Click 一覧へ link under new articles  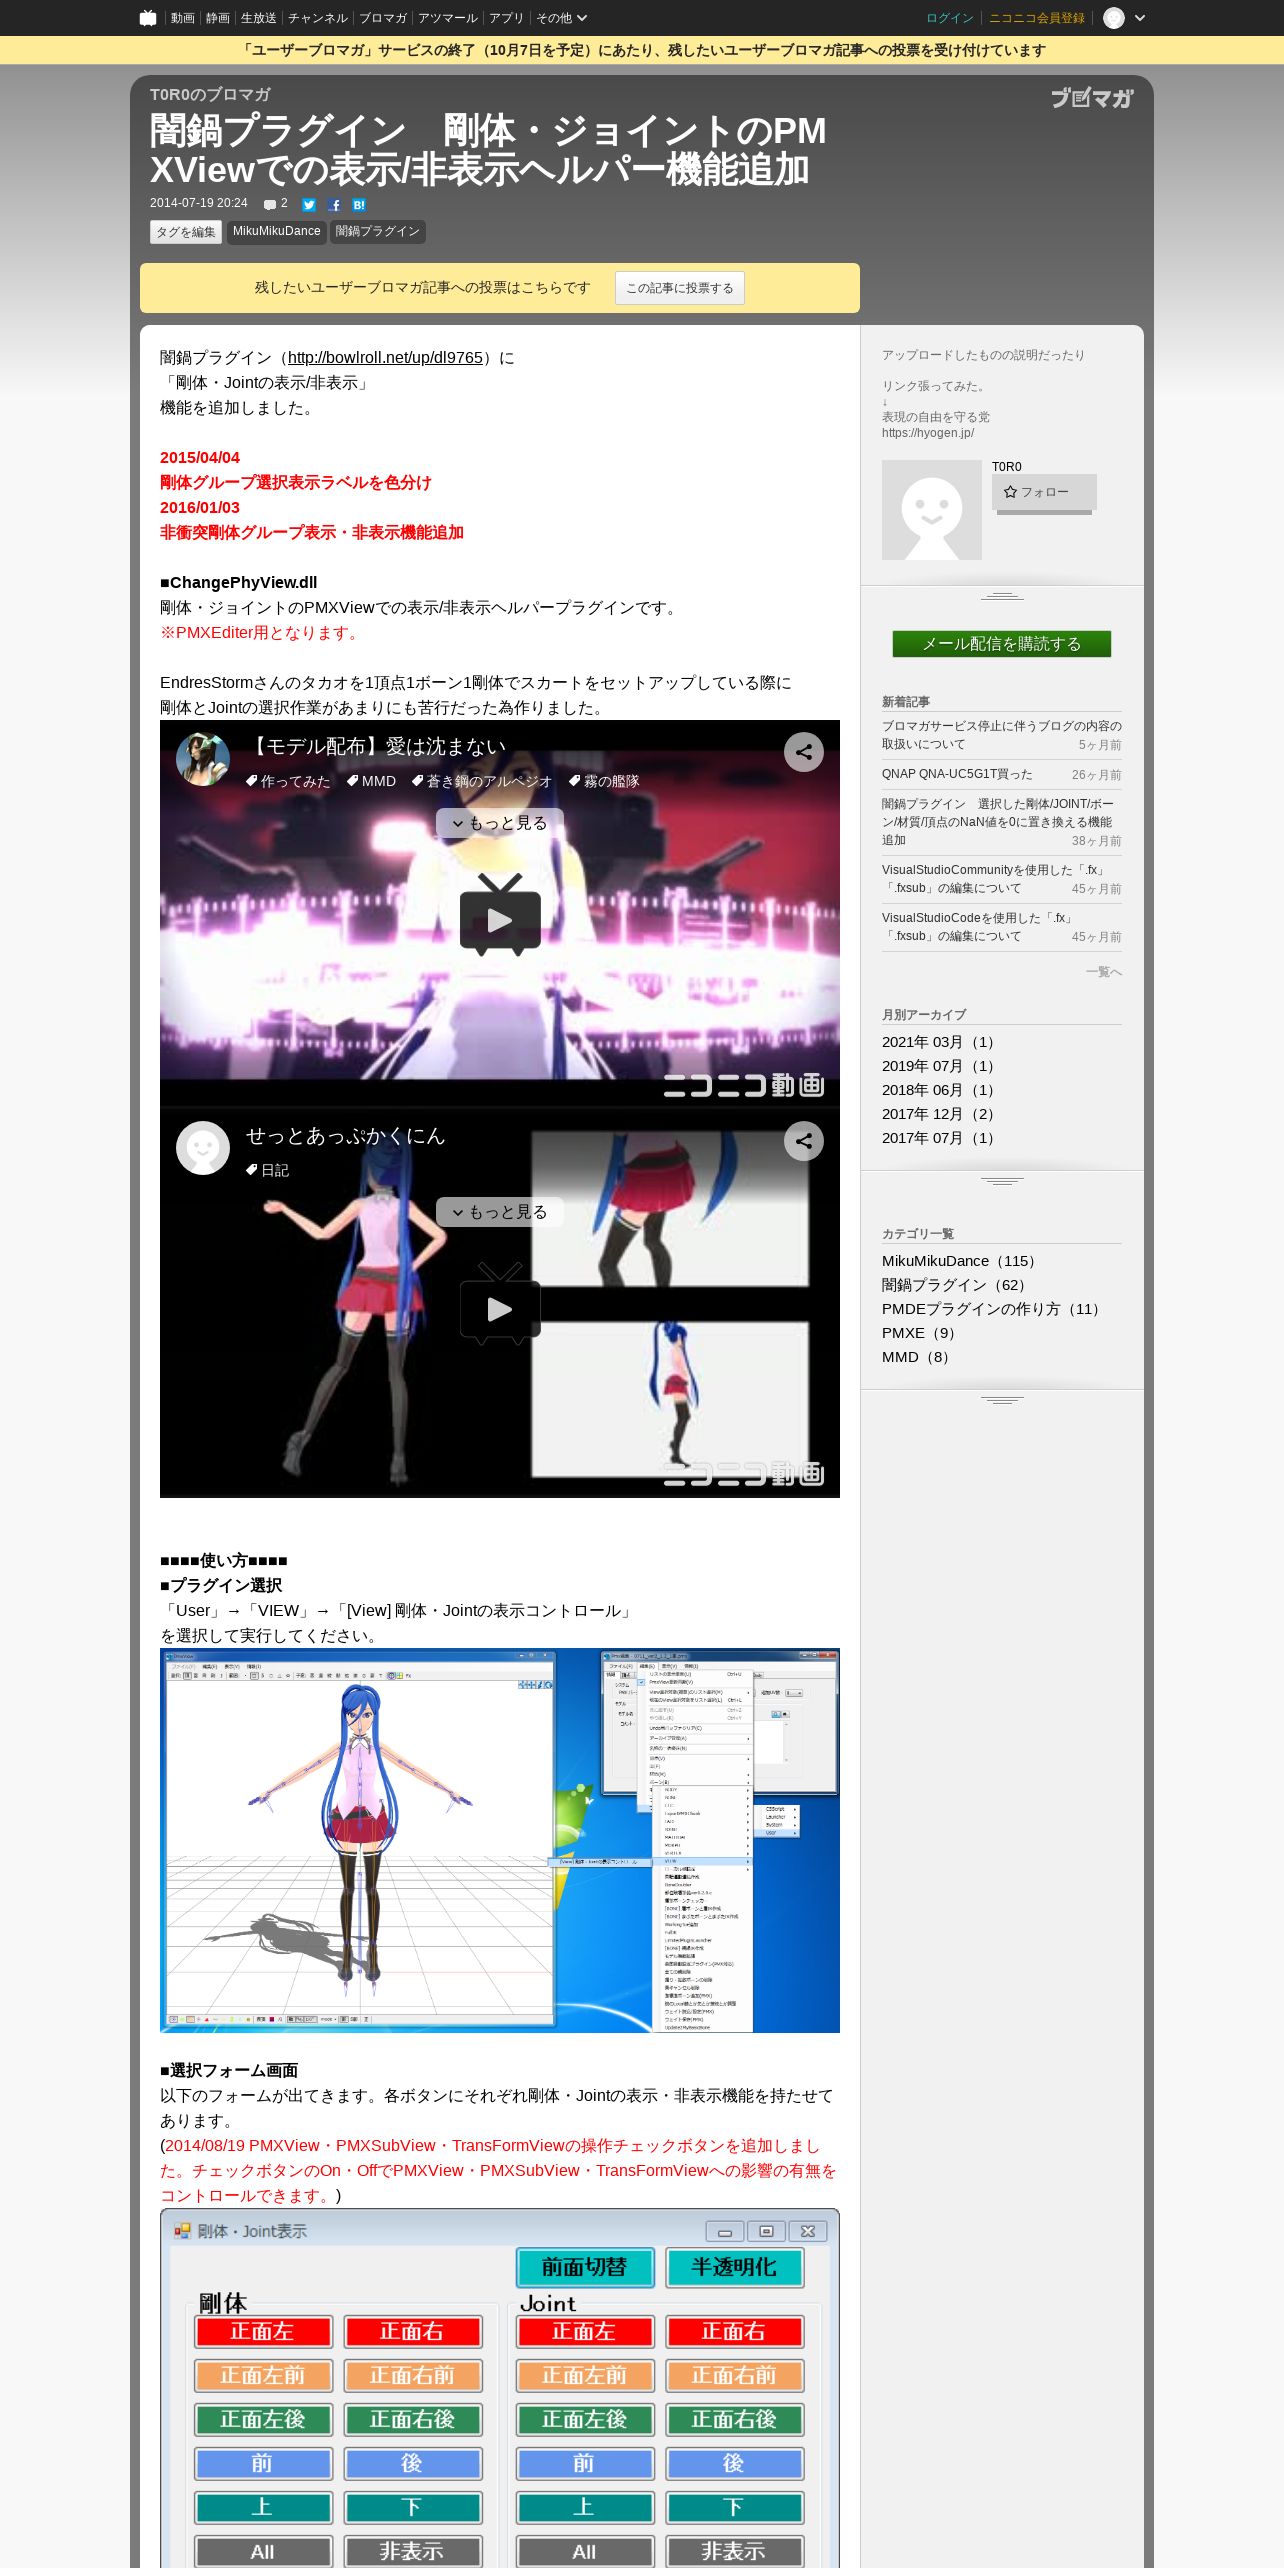click(x=1104, y=972)
